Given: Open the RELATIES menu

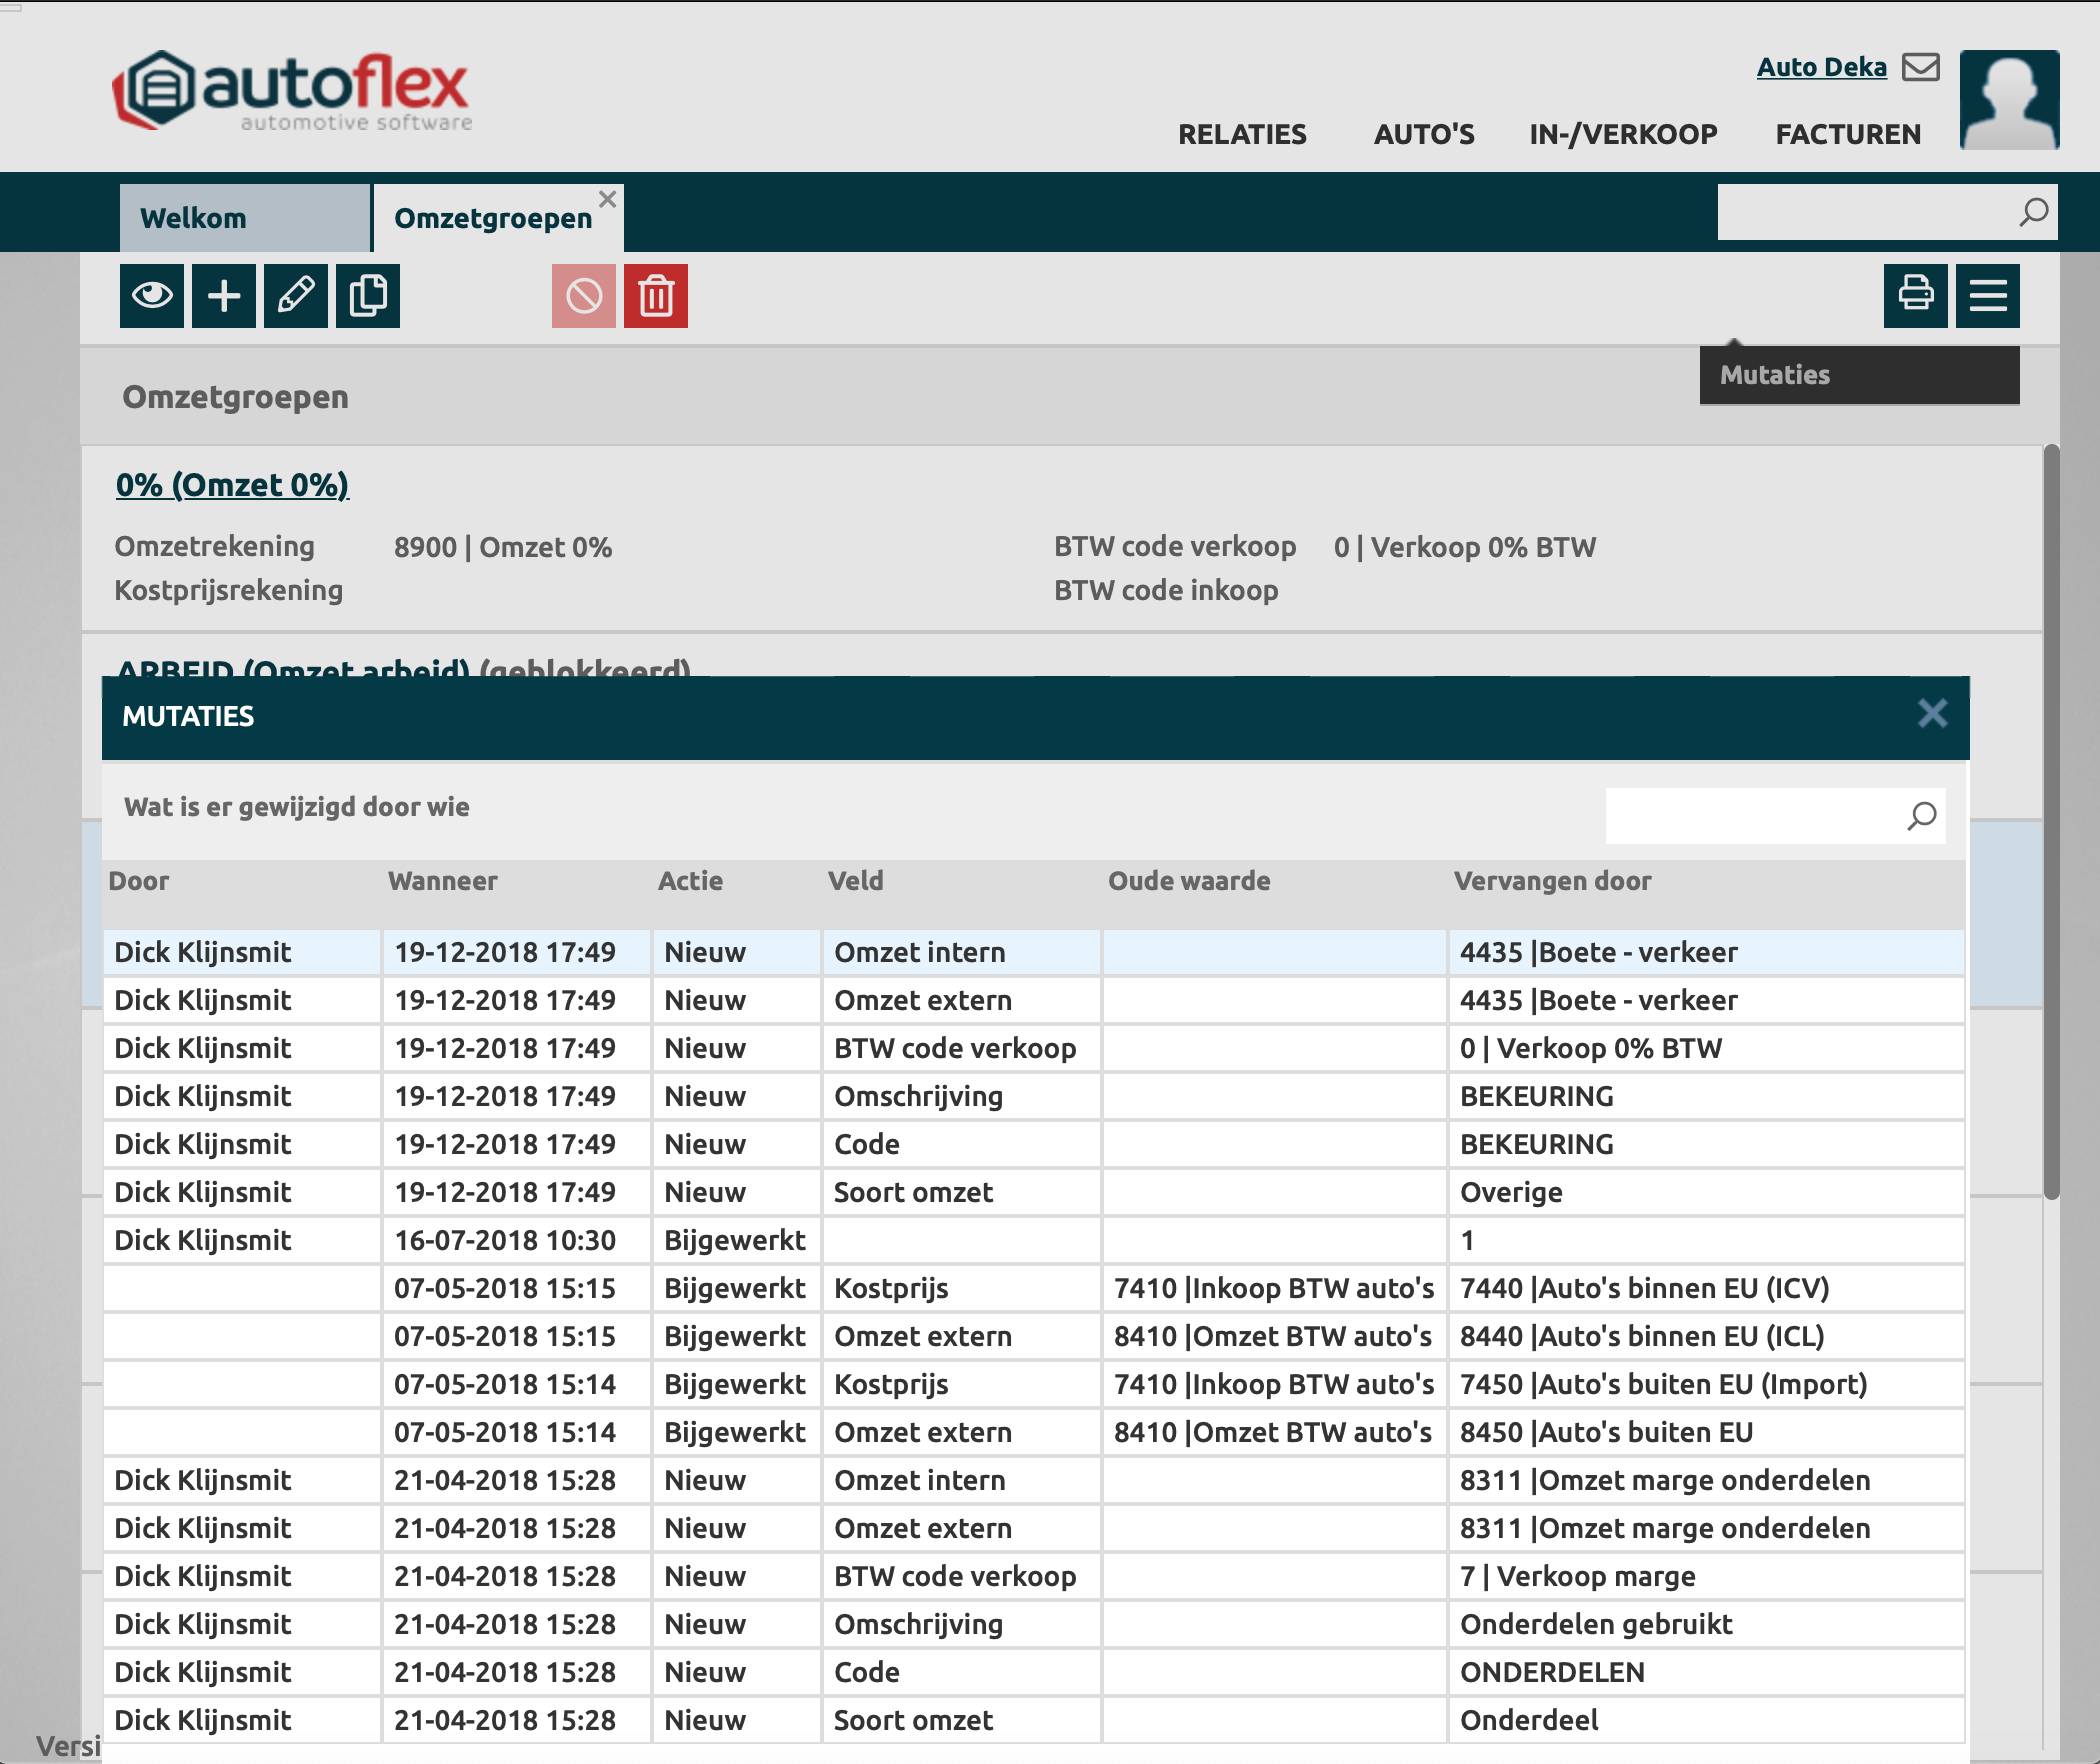Looking at the screenshot, I should (1242, 134).
